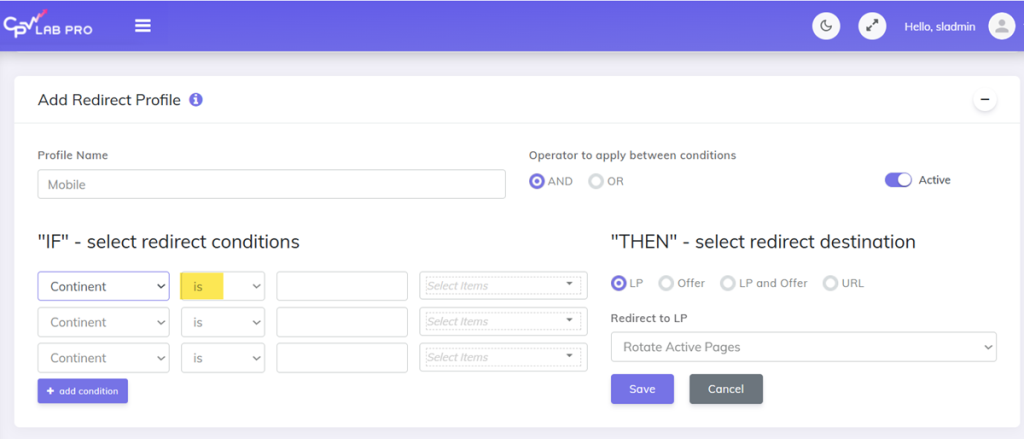Open the third row Continent dropdown
Screen dimensions: 1024x439
click(104, 358)
